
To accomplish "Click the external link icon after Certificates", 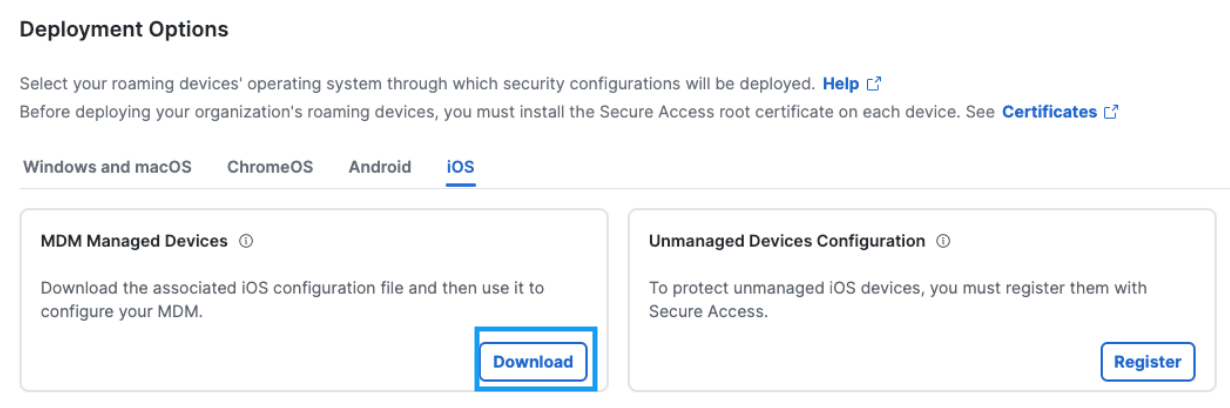I will pyautogui.click(x=1111, y=112).
